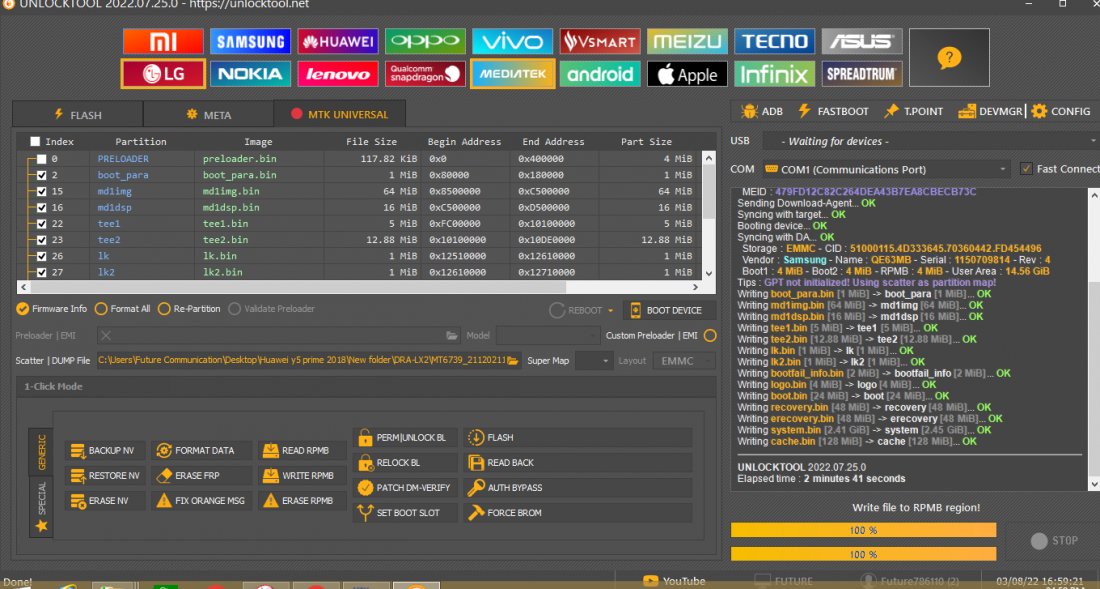Open the T.POINT test point viewer
Screen dimensions: 1100x589
pyautogui.click(x=913, y=111)
